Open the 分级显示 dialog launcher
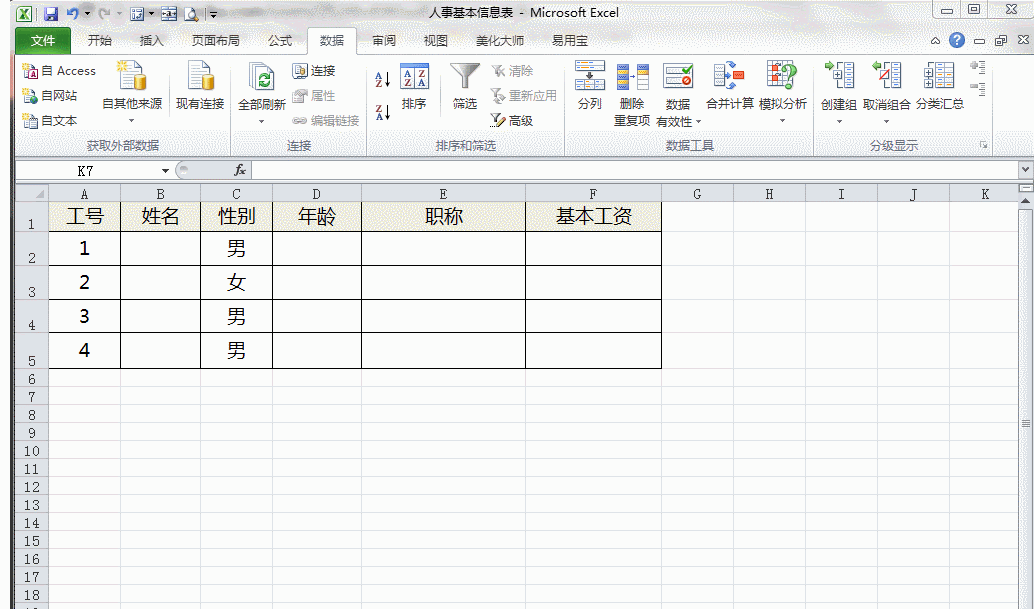1034x609 pixels. click(x=983, y=145)
